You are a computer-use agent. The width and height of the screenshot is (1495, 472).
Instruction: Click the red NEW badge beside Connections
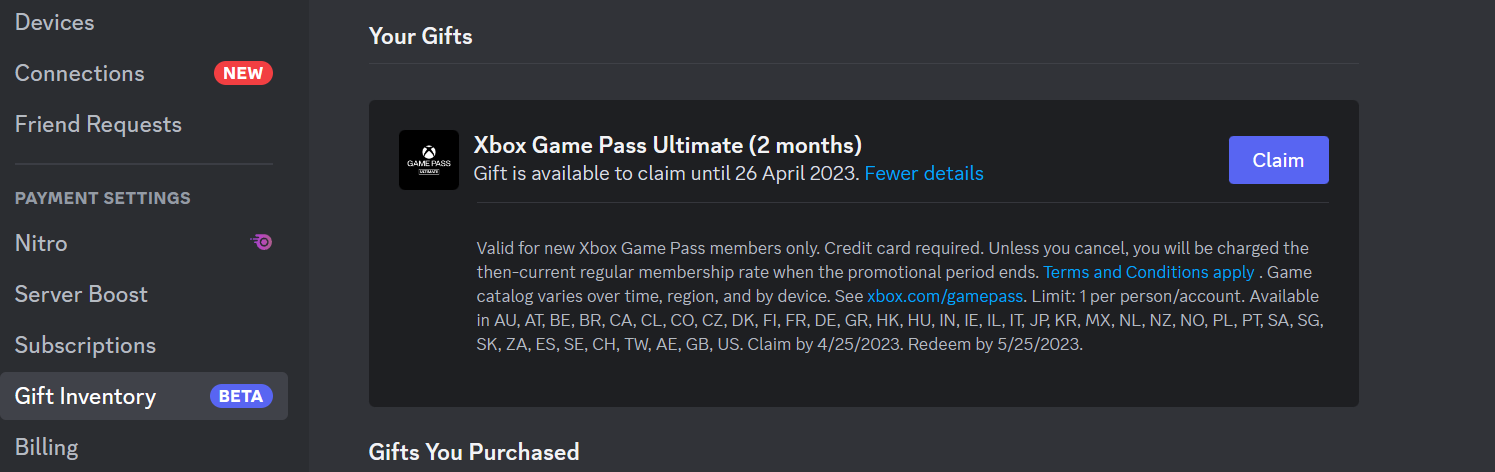(x=243, y=73)
